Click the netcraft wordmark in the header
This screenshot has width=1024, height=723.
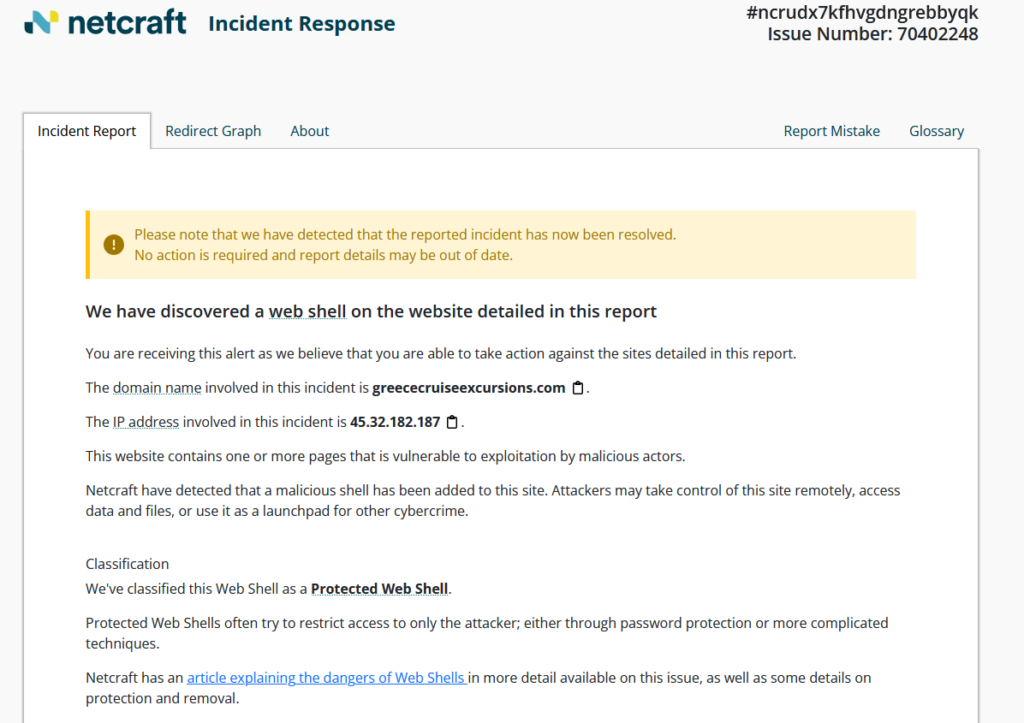[127, 22]
